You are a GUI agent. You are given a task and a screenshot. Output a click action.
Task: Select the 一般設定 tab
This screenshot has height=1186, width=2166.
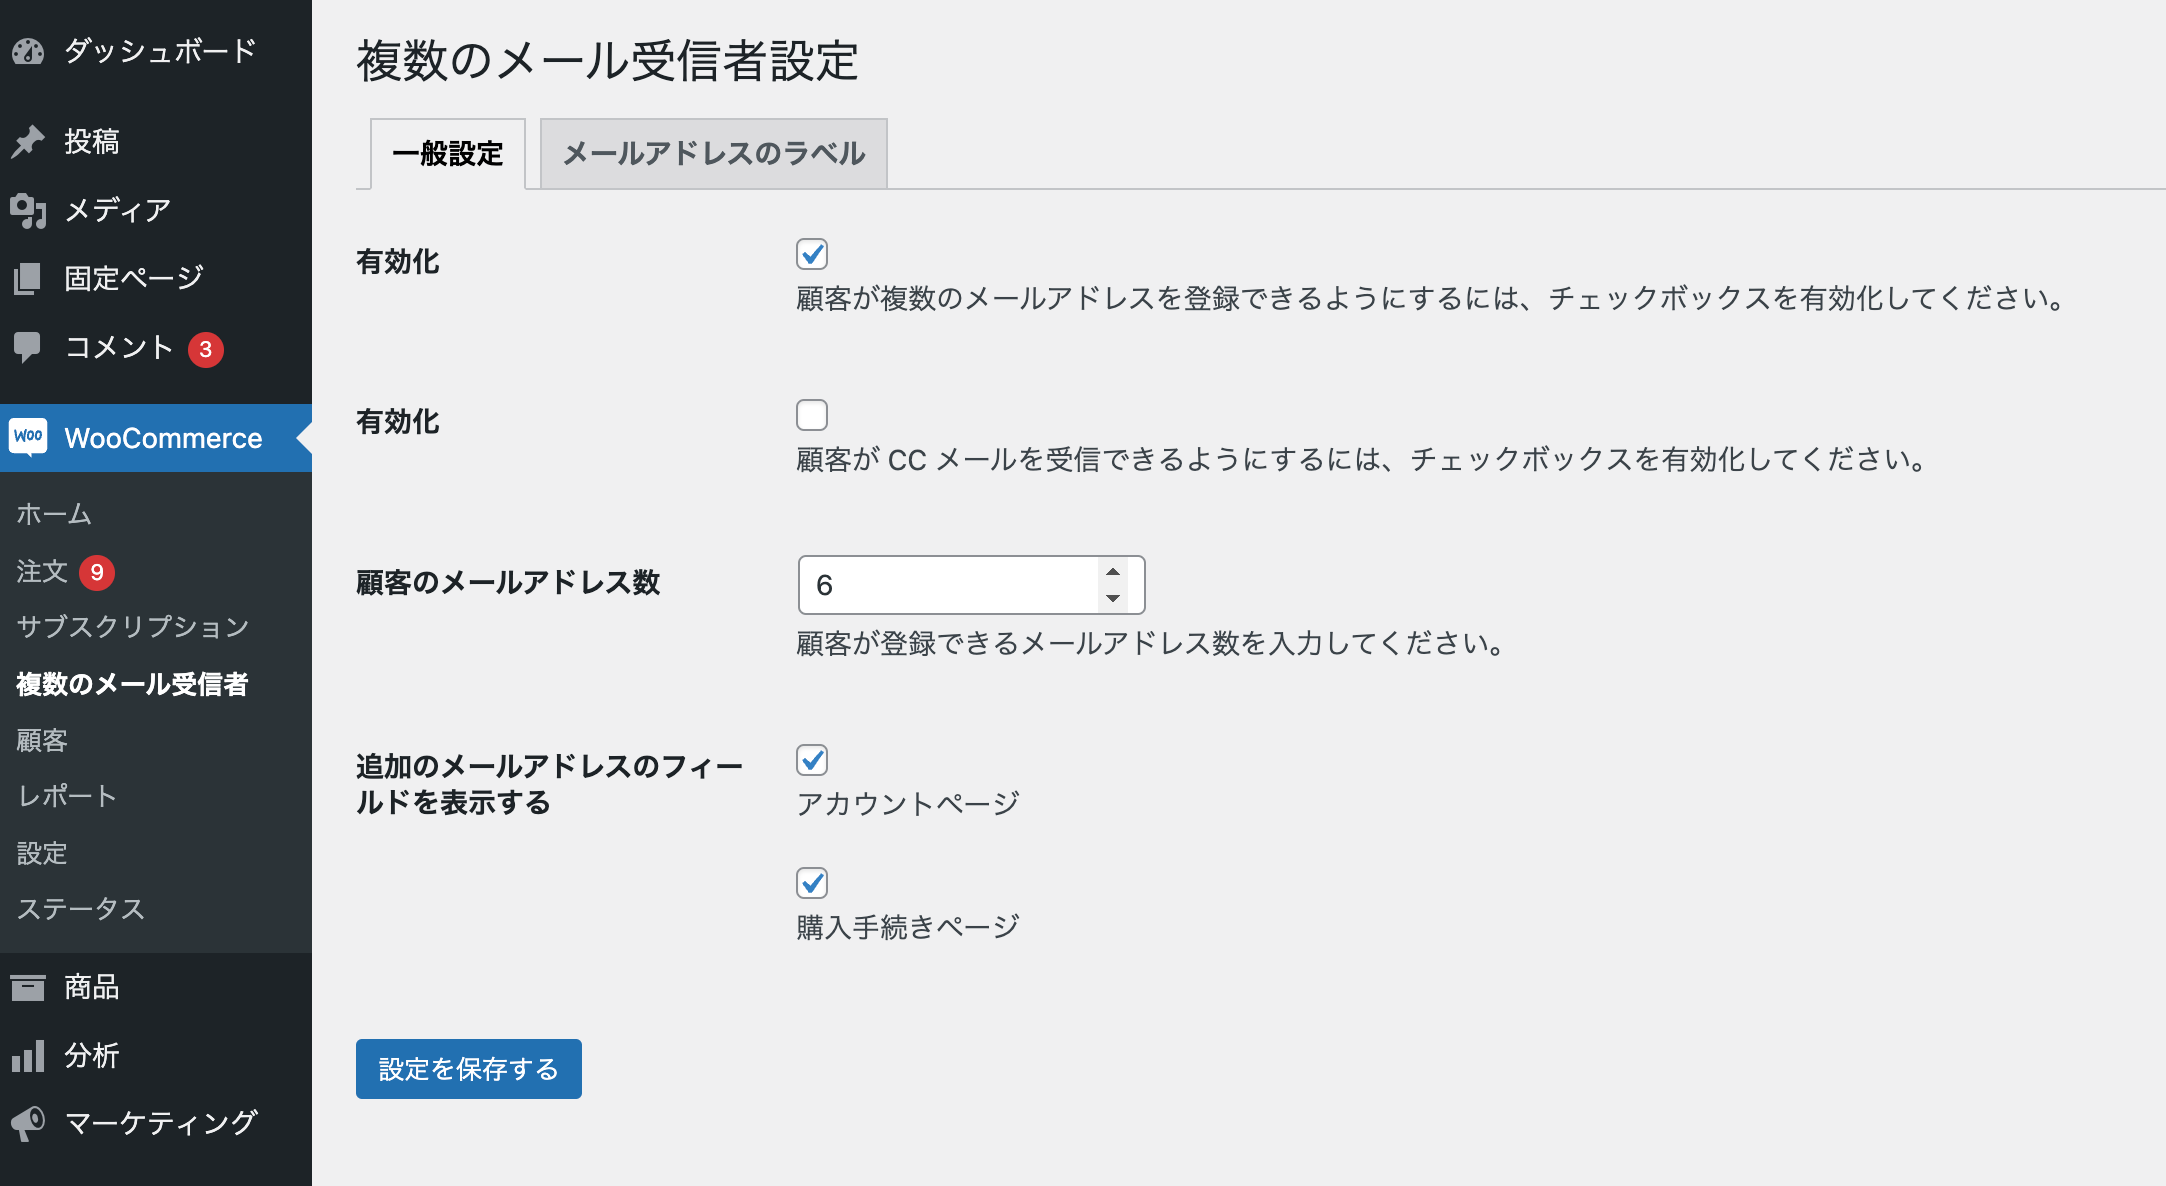[x=448, y=154]
